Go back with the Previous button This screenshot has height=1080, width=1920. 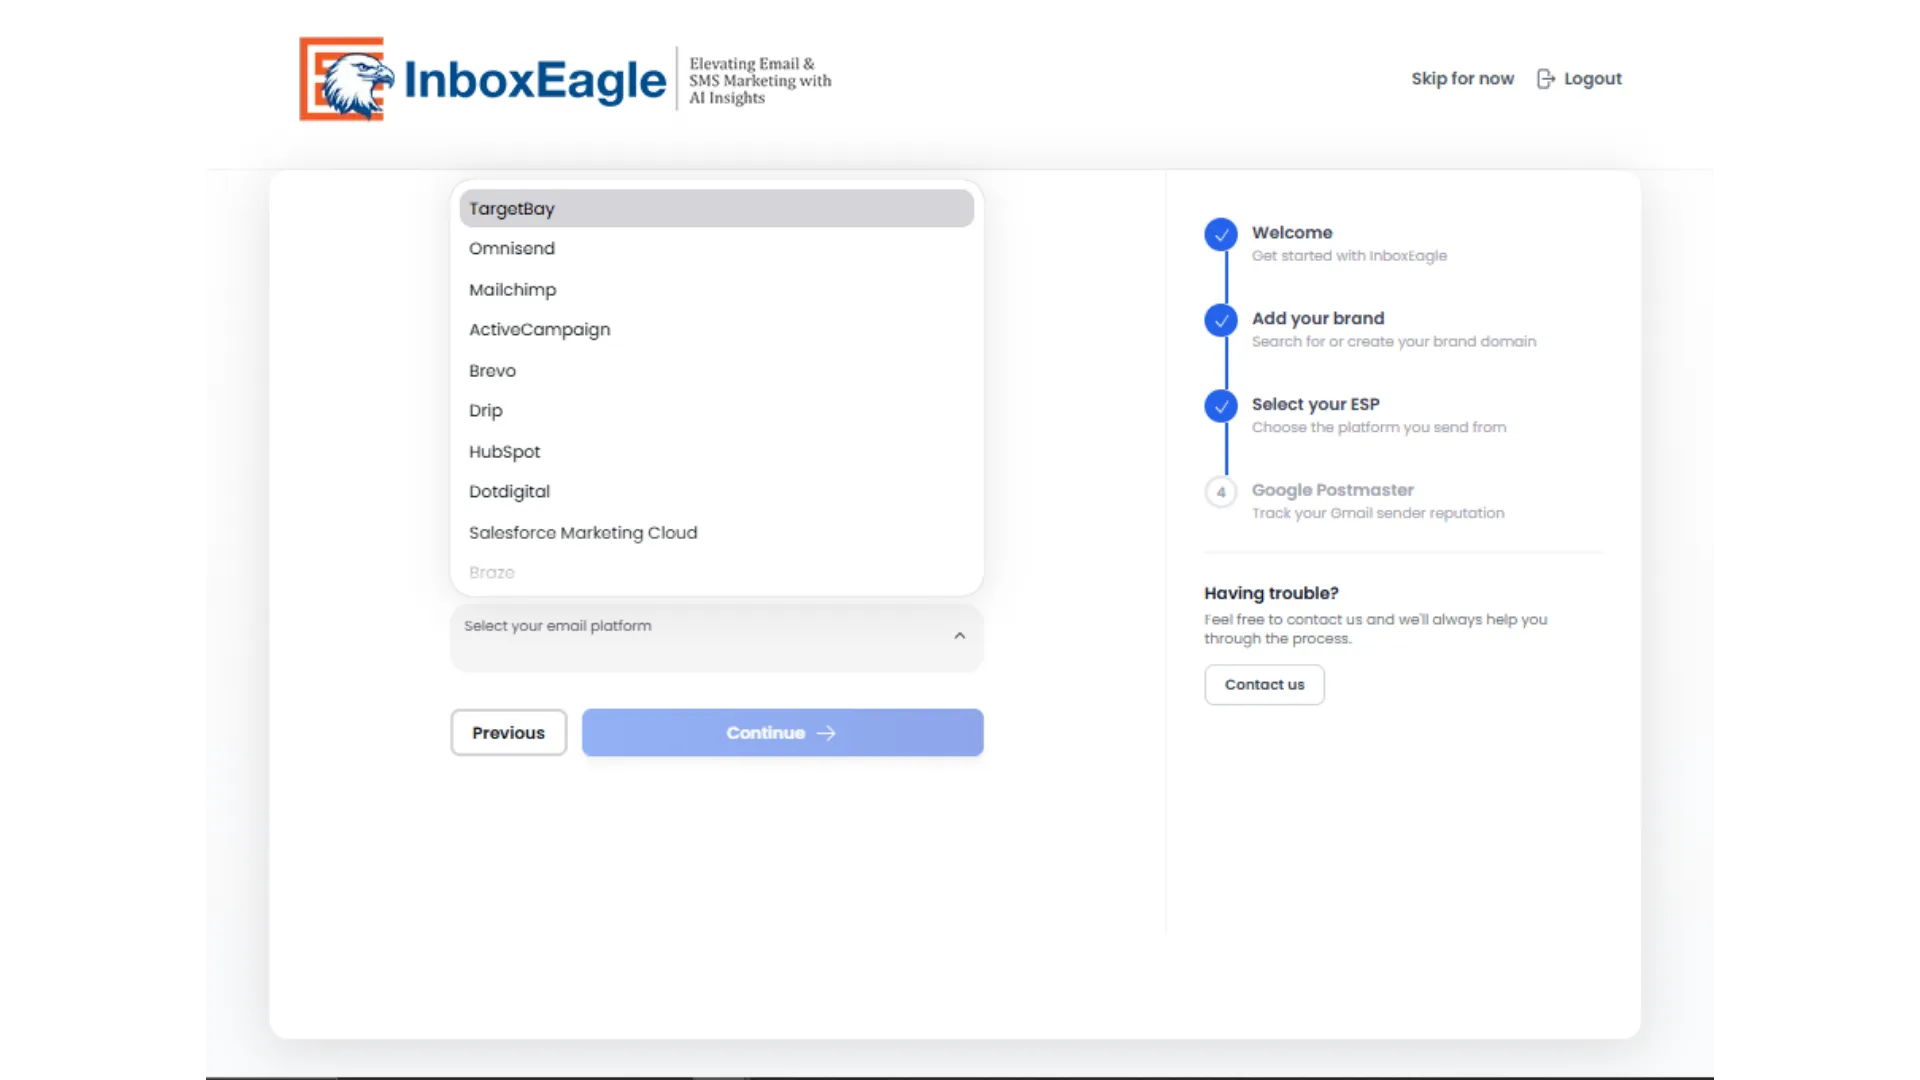click(x=508, y=733)
